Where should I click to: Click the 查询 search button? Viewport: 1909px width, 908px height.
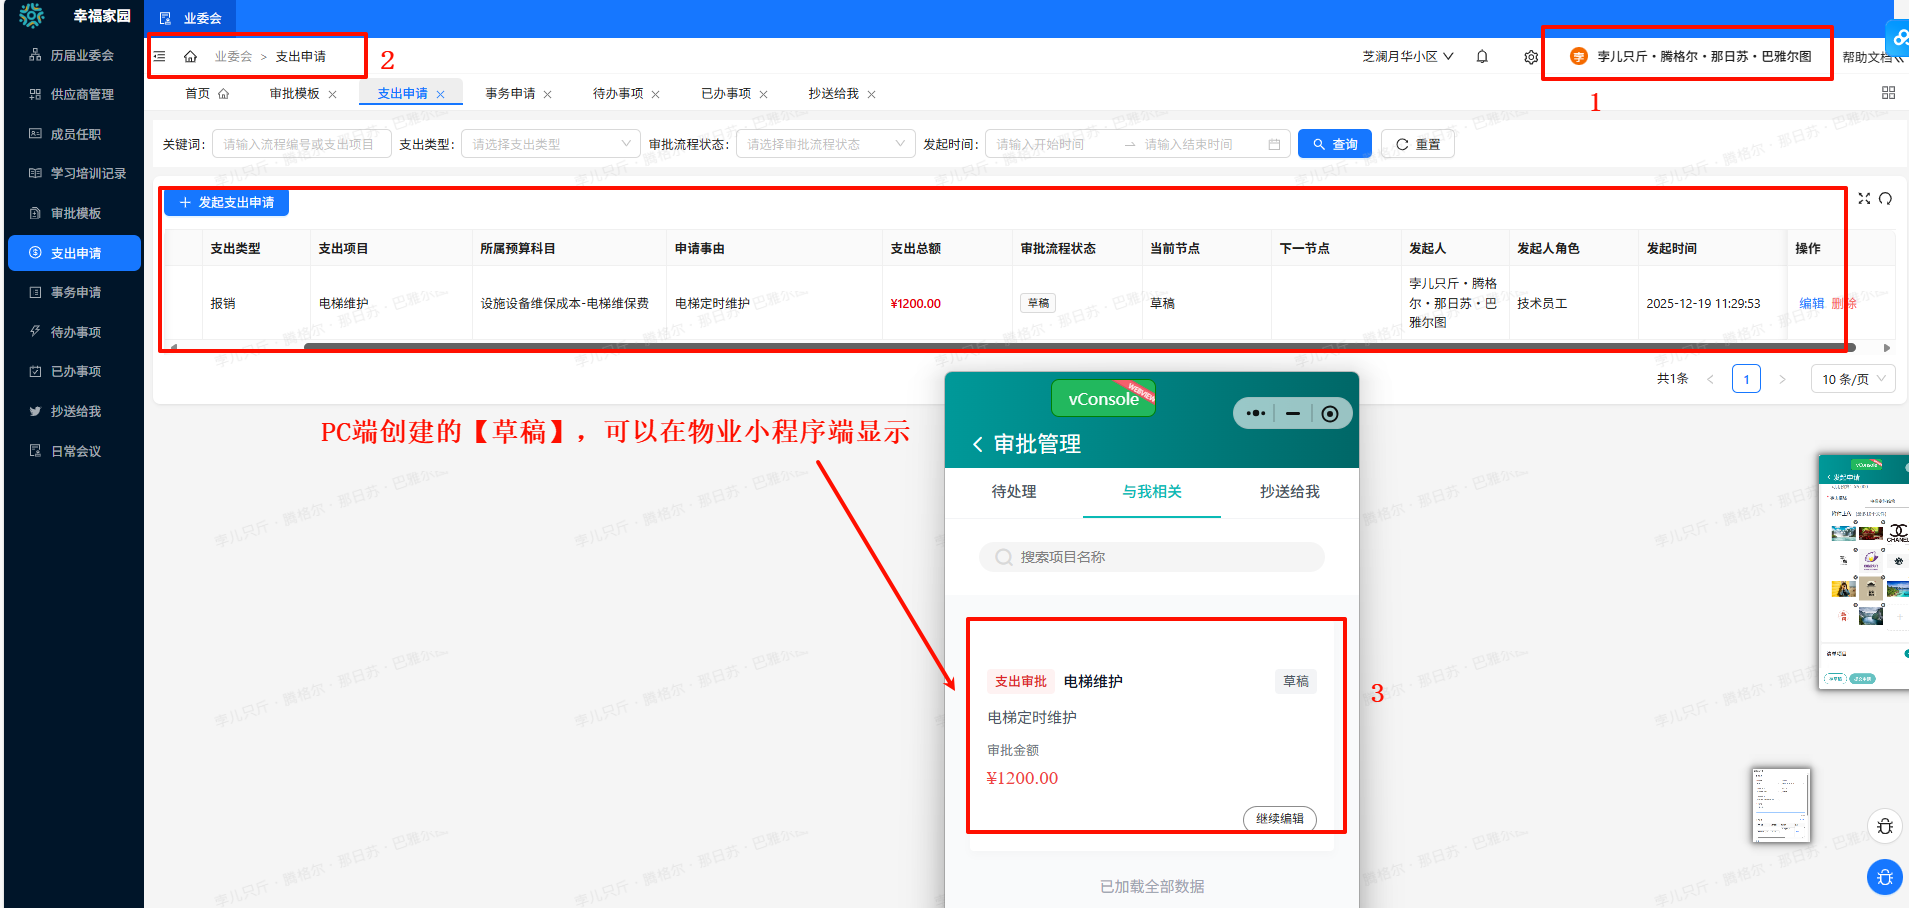[1334, 144]
